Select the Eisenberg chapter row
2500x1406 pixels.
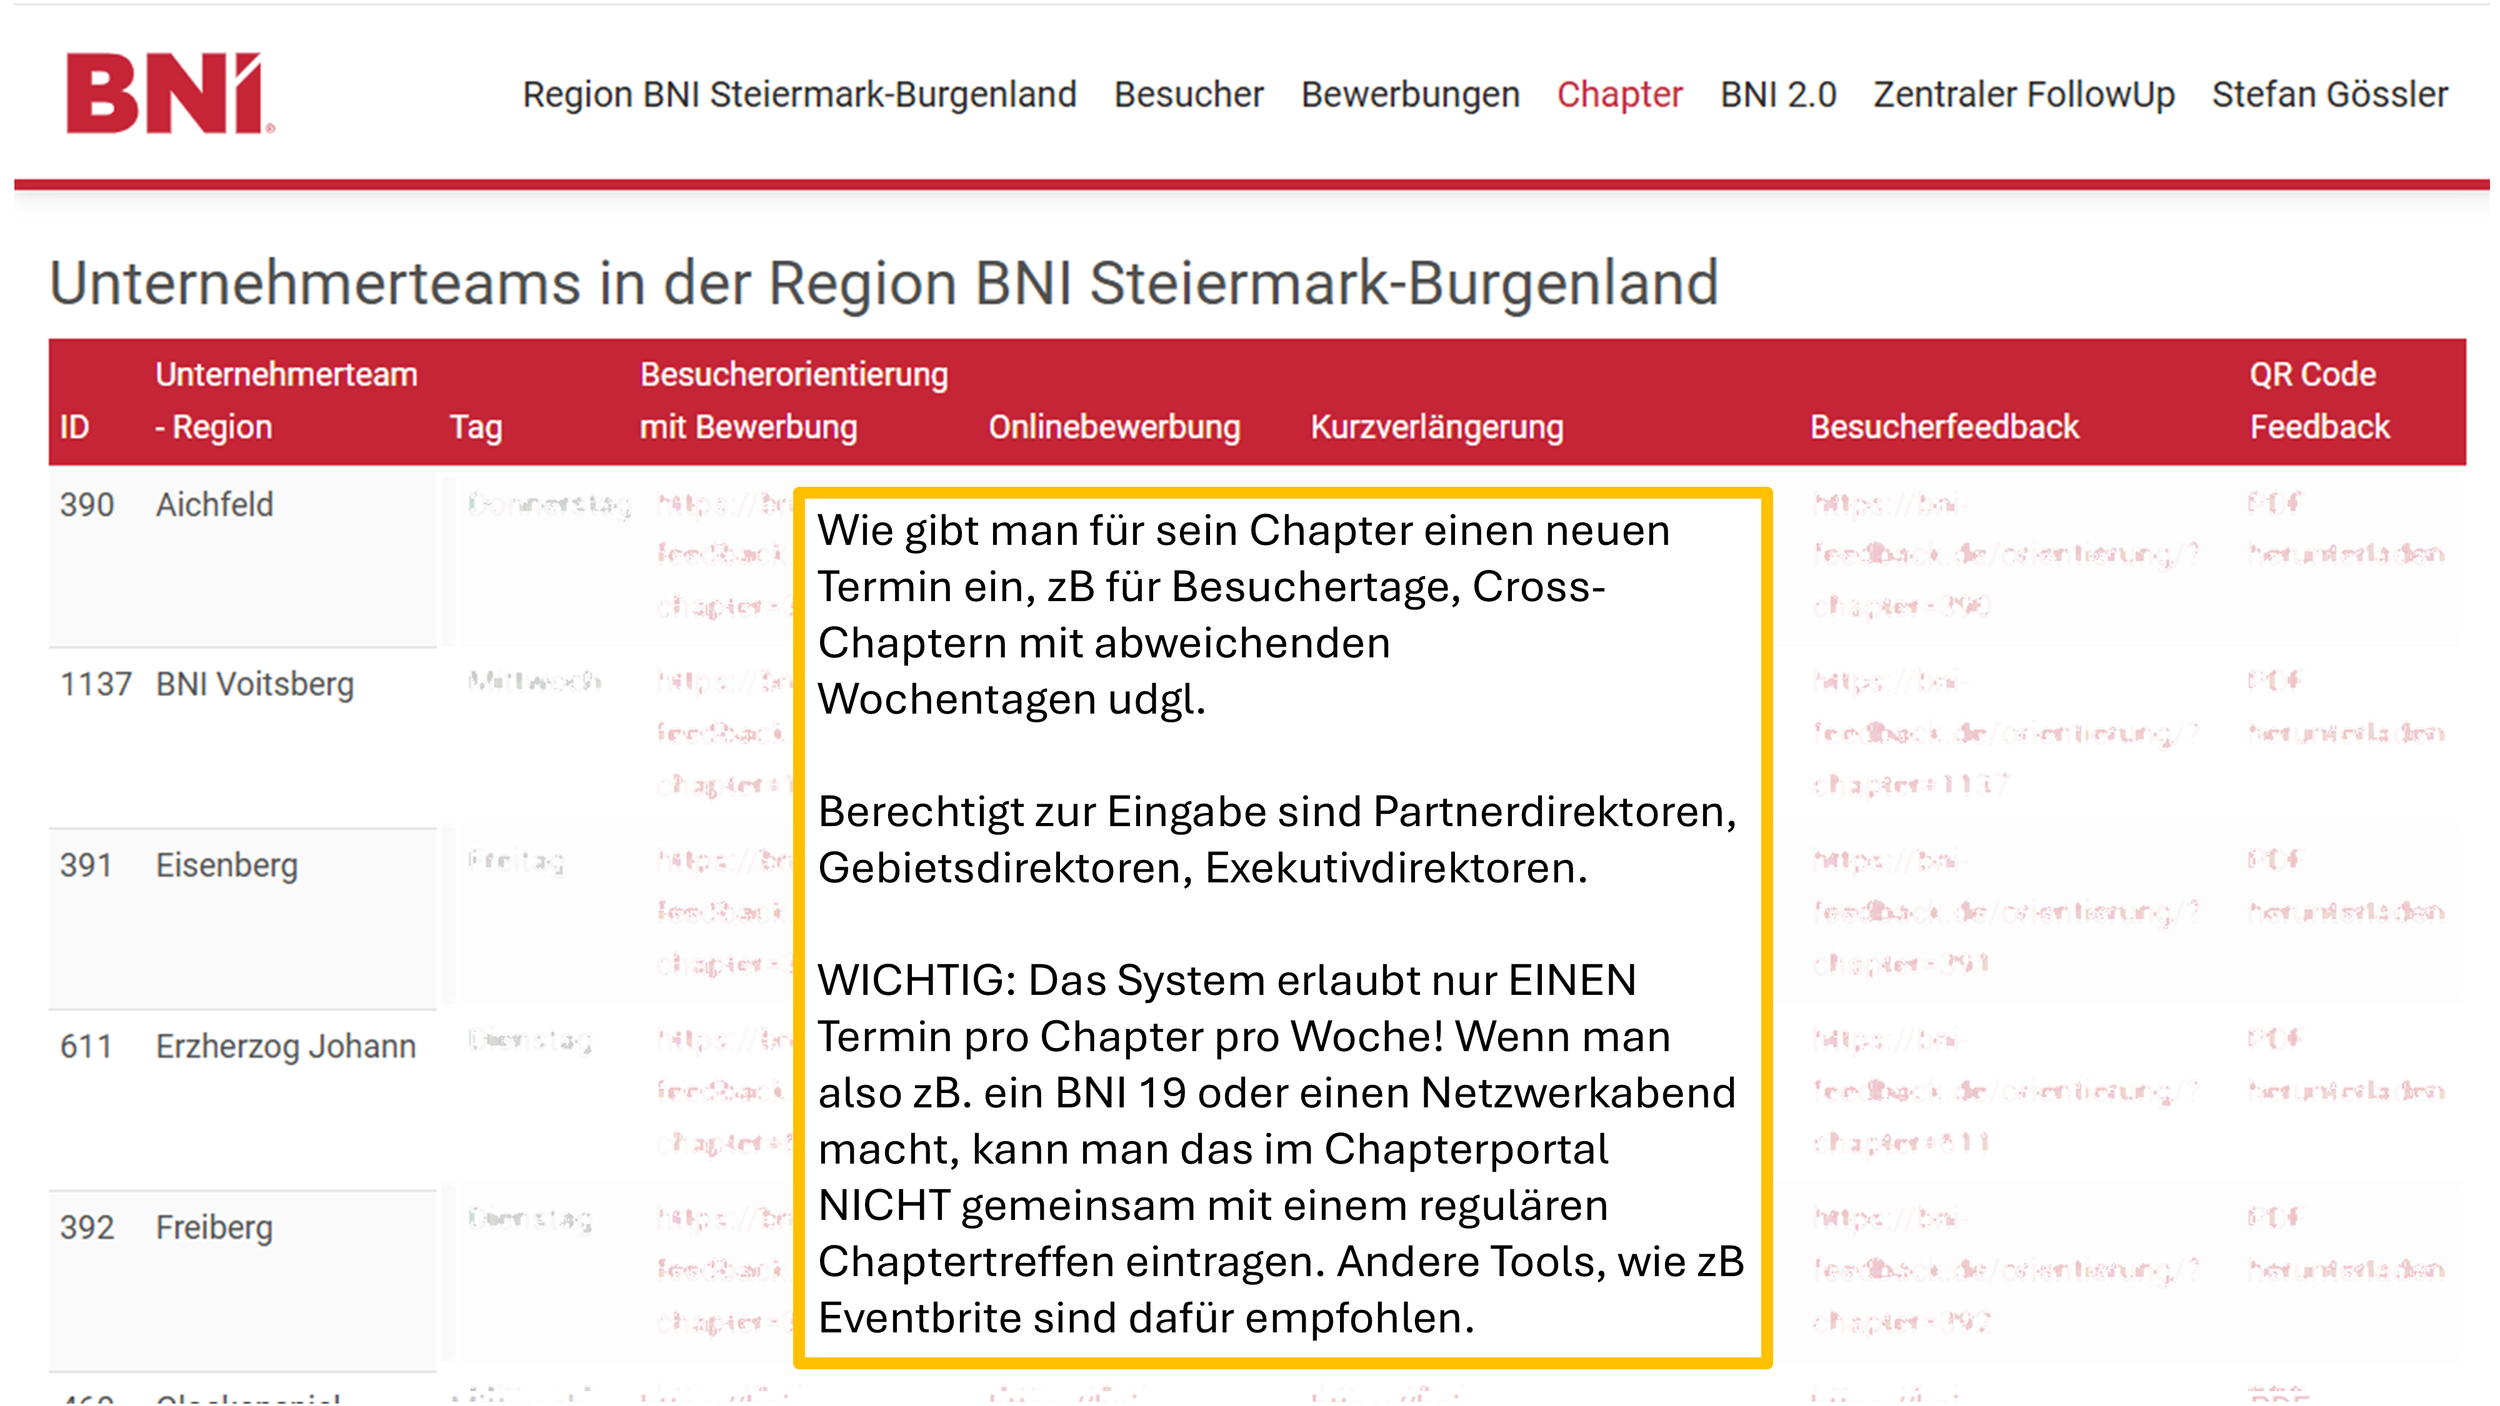tap(226, 865)
